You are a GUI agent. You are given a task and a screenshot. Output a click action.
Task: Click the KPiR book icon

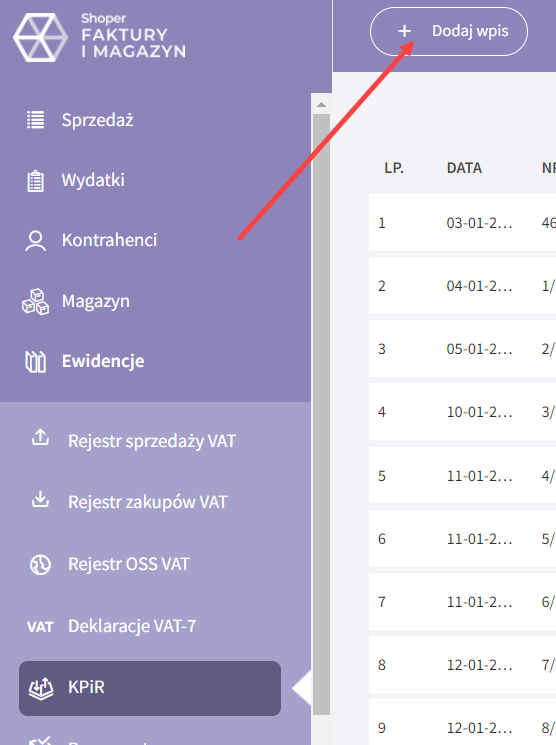point(41,688)
